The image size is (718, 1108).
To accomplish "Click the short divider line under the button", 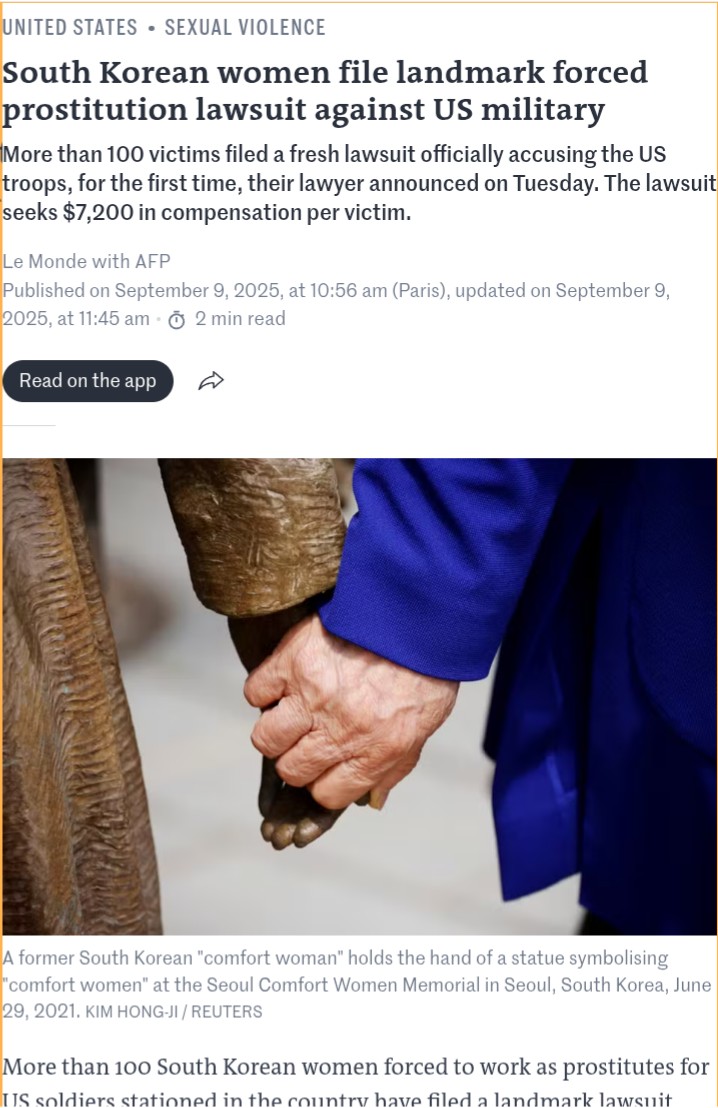I will [28, 425].
